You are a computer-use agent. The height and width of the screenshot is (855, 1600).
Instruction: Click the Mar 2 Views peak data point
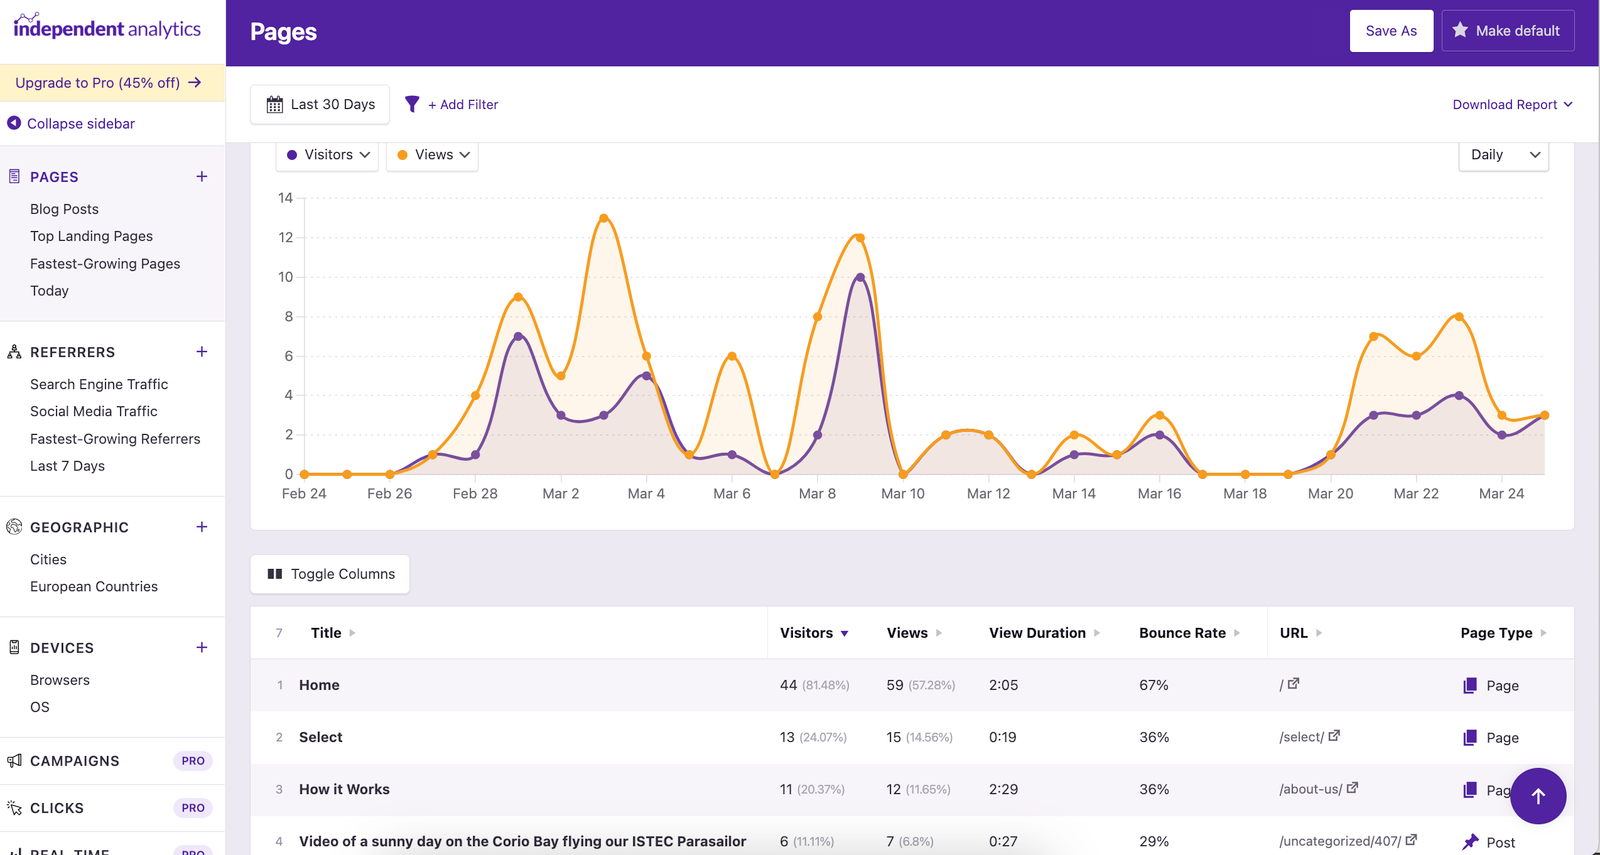click(604, 218)
